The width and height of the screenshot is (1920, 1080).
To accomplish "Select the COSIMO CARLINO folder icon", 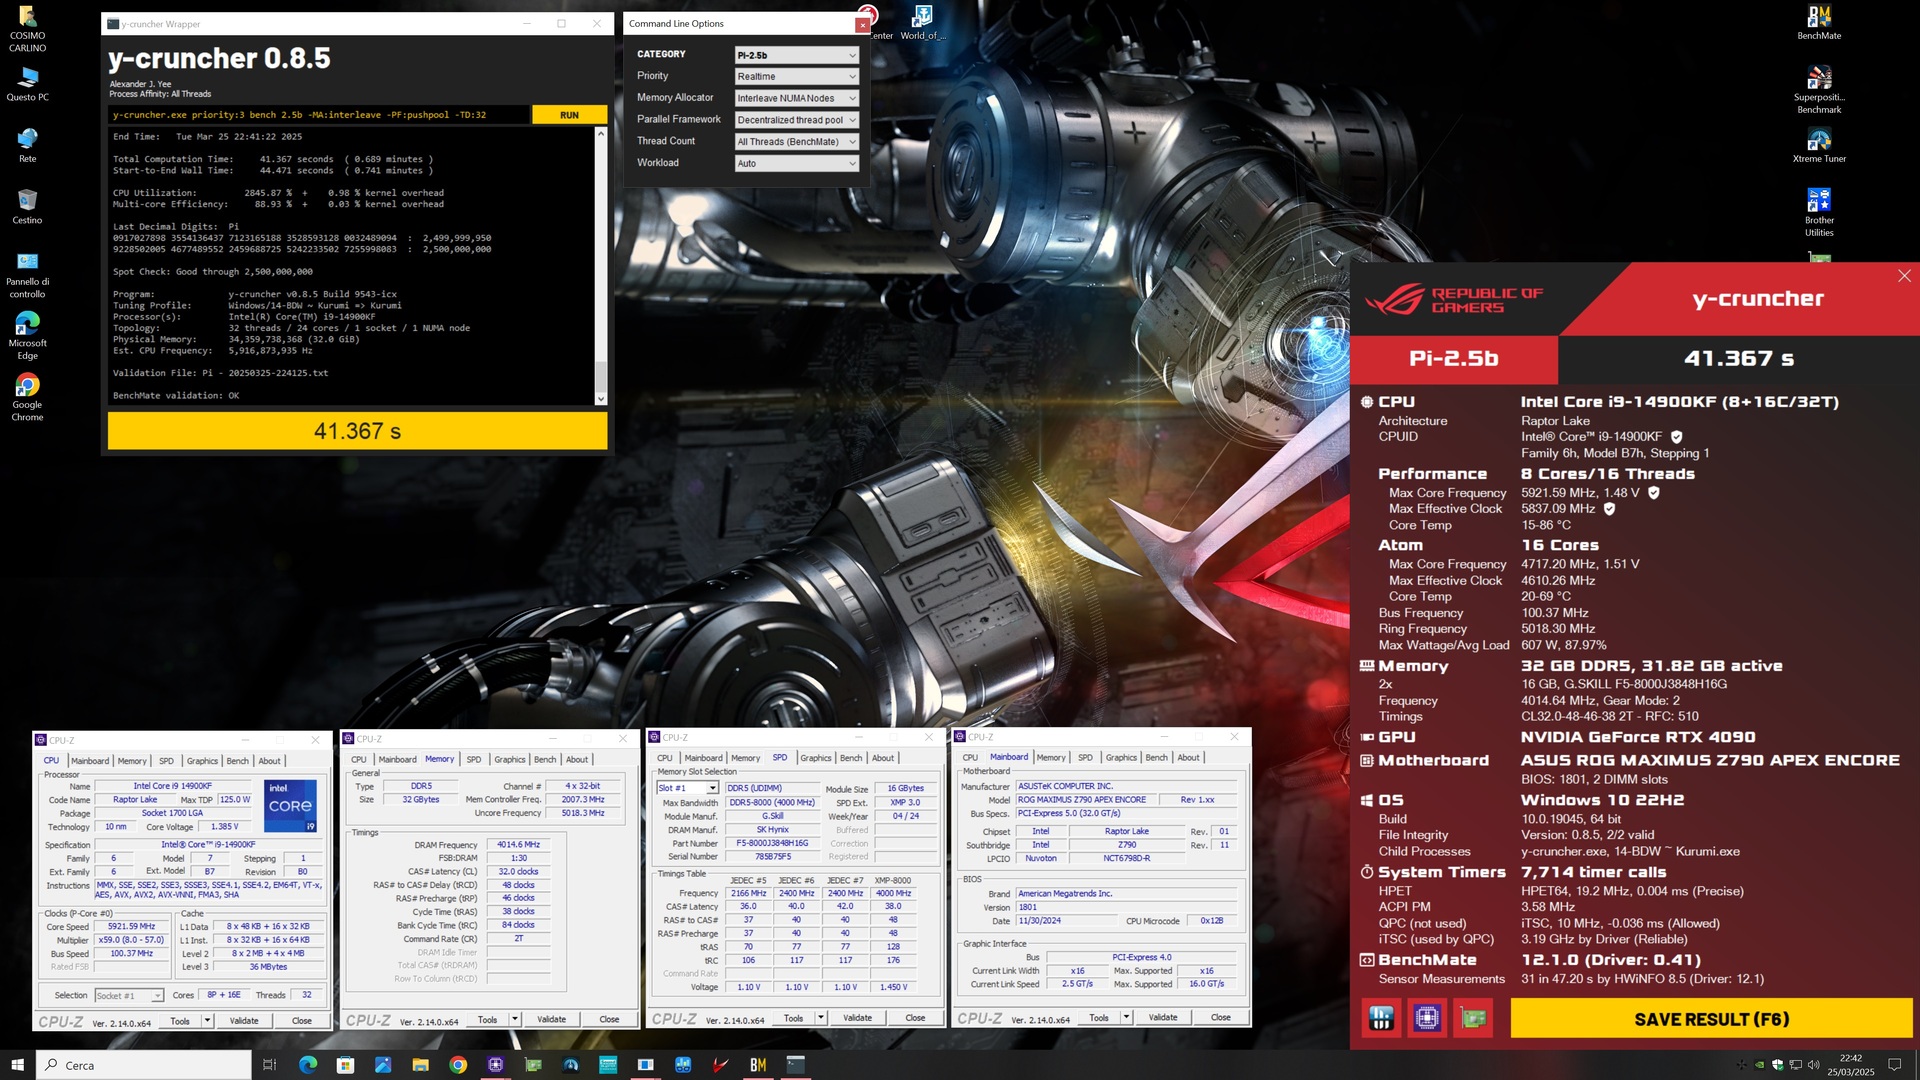I will 27,28.
